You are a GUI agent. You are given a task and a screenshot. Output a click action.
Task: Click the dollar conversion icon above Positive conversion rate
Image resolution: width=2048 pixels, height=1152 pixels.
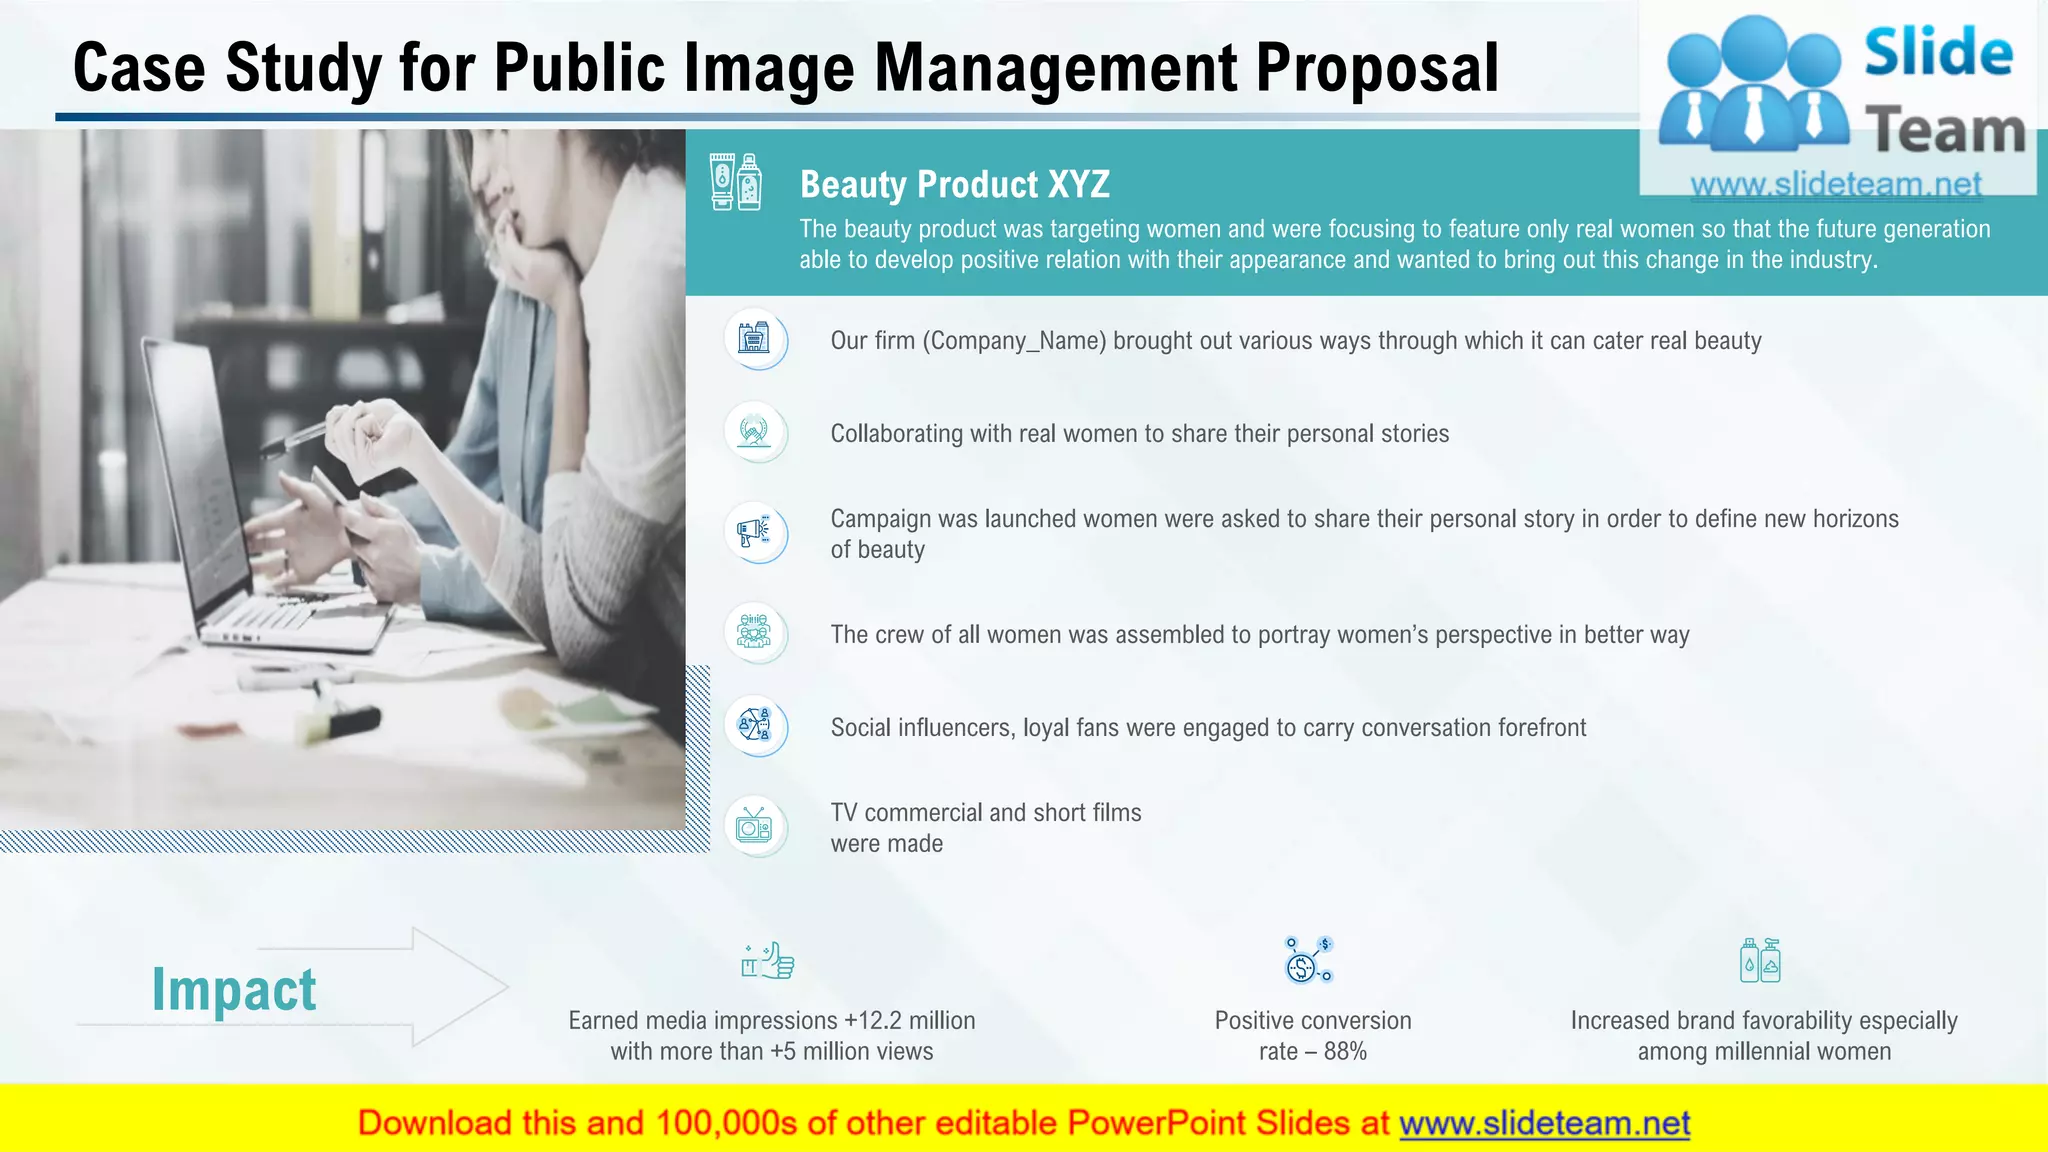coord(1309,960)
